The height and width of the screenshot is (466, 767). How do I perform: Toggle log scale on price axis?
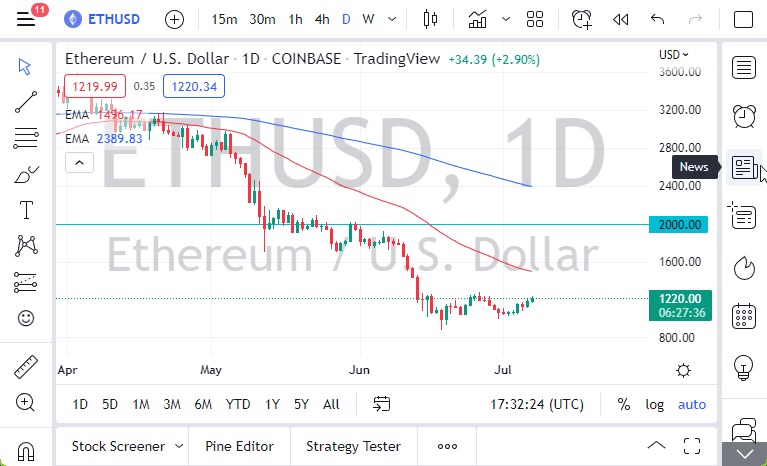click(654, 404)
